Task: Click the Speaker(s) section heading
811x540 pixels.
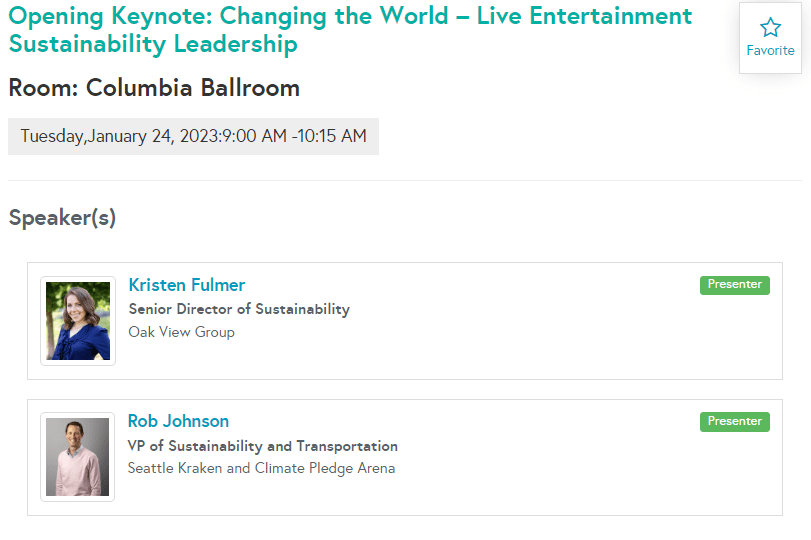Action: click(62, 218)
